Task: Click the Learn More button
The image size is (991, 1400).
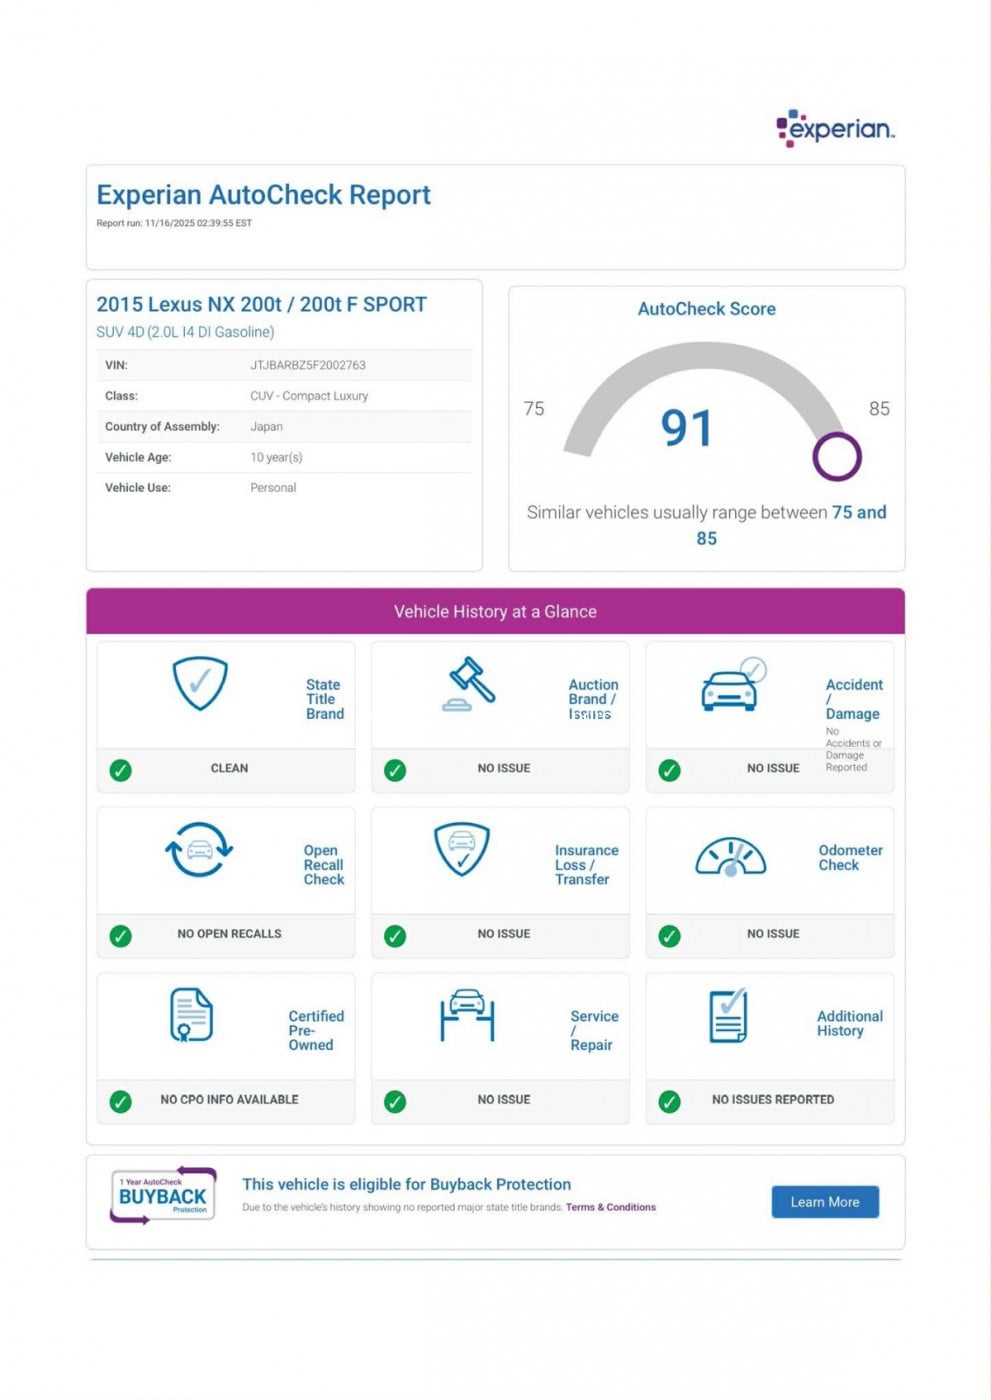Action: (x=824, y=1202)
